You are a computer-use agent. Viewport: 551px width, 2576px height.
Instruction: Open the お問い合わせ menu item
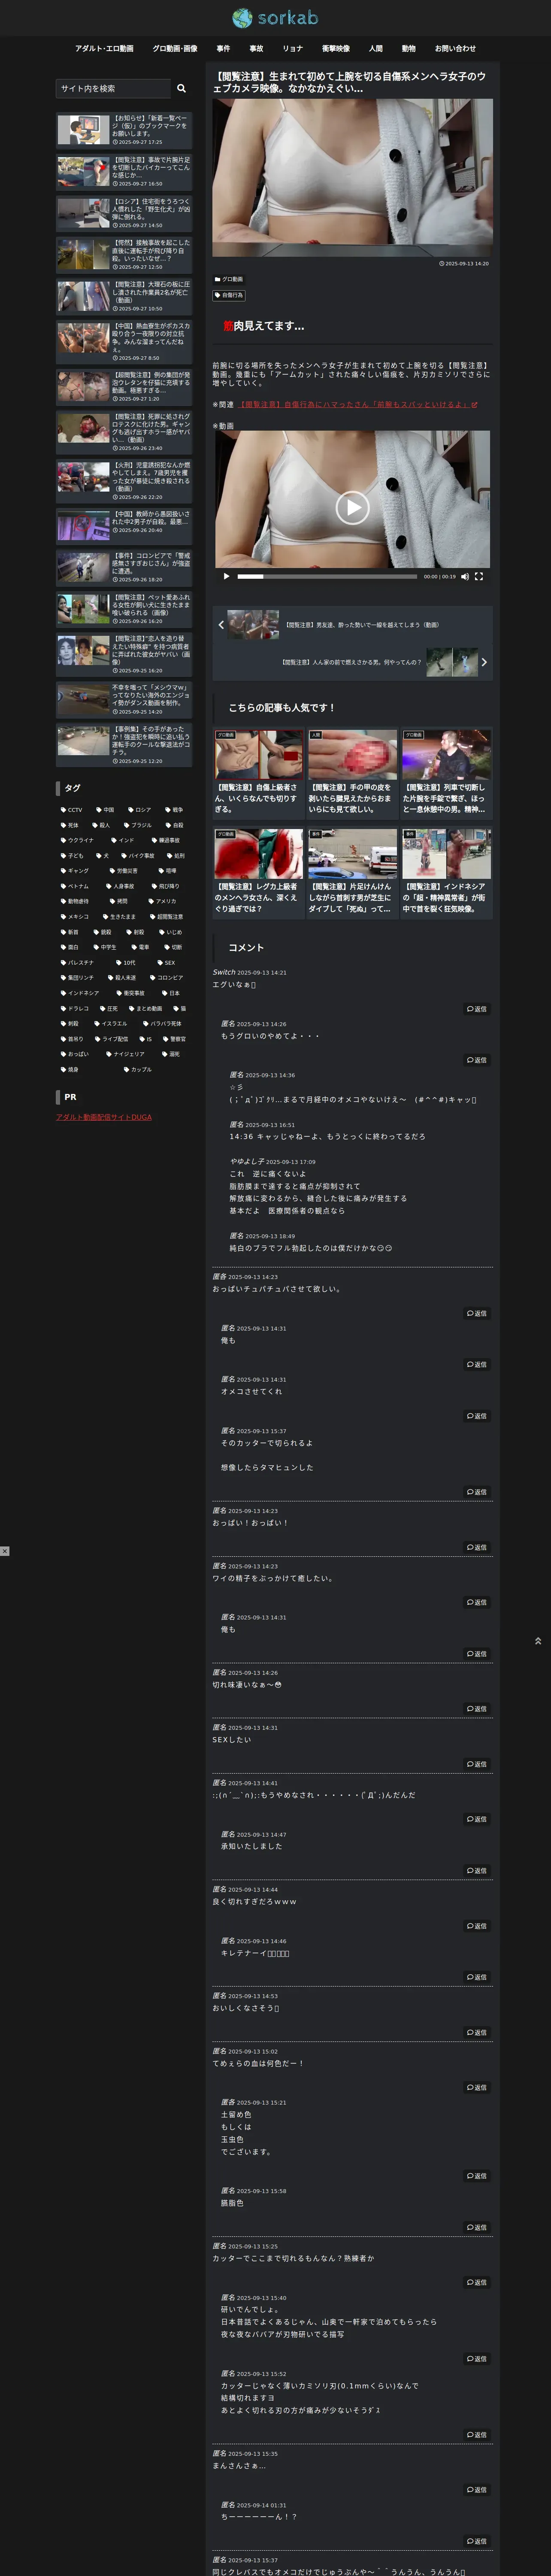[x=455, y=48]
